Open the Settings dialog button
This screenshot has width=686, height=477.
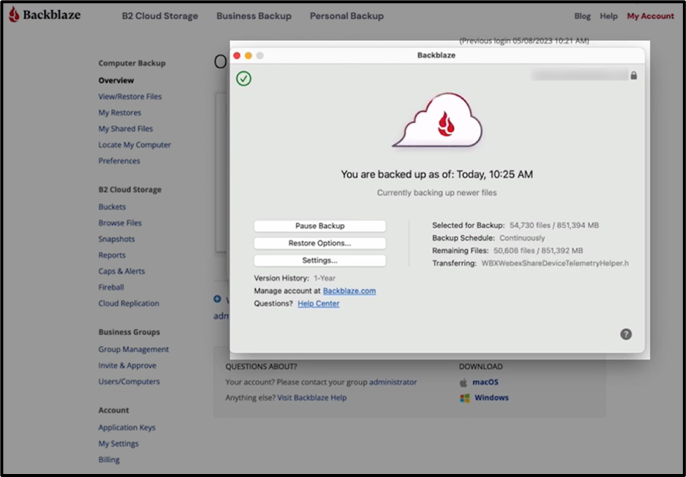point(320,260)
